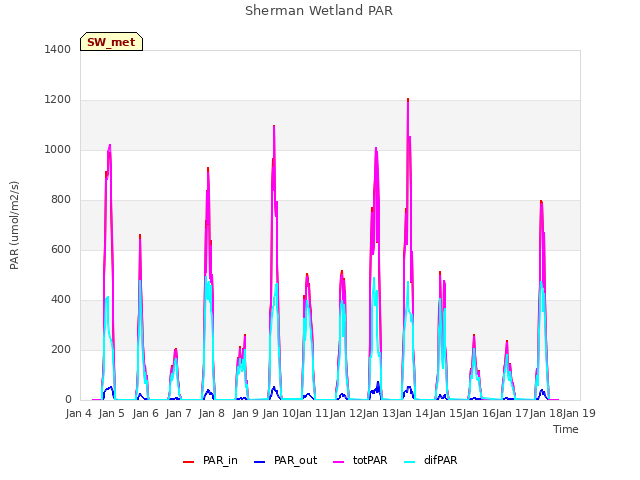Click the Jan 5 x-axis tick label
640x480 pixels.
tap(111, 413)
